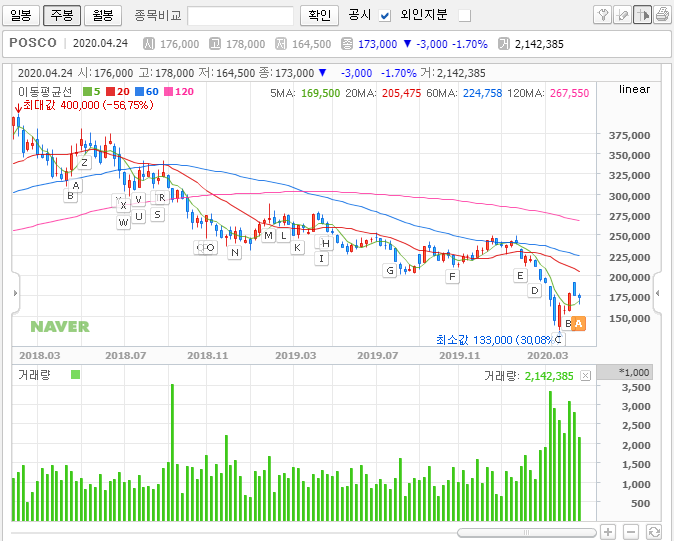Viewport: 674px width, 541px height.
Task: Click the 최대값 400,000 annotation
Action: click(88, 105)
